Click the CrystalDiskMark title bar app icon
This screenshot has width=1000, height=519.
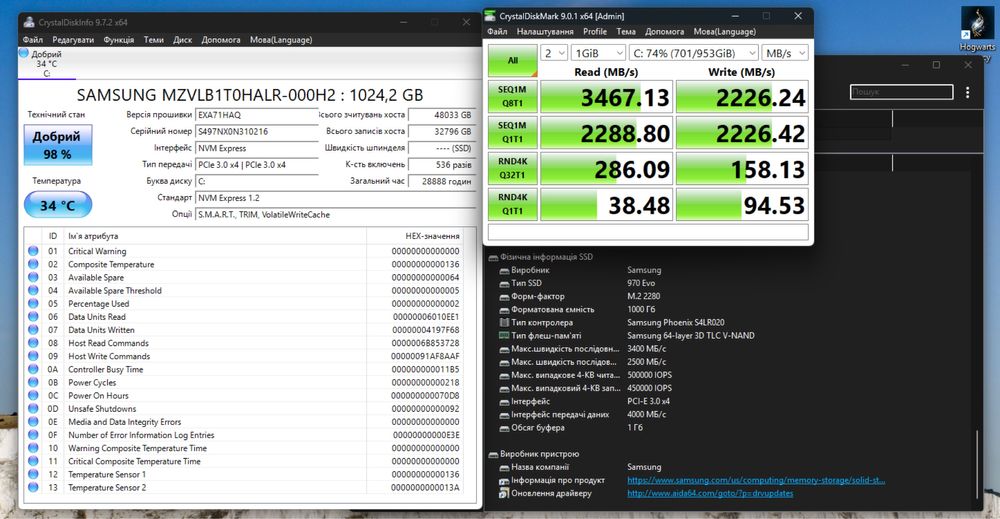tap(490, 16)
